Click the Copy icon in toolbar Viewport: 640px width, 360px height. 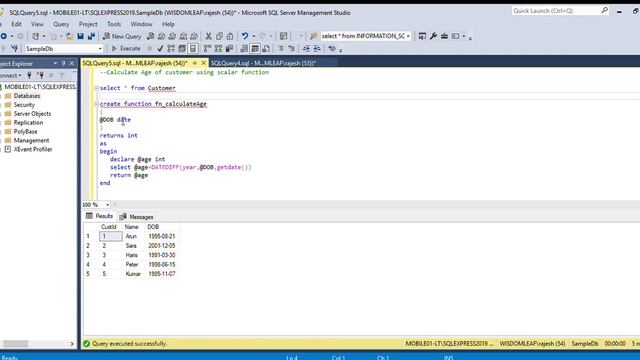[219, 36]
